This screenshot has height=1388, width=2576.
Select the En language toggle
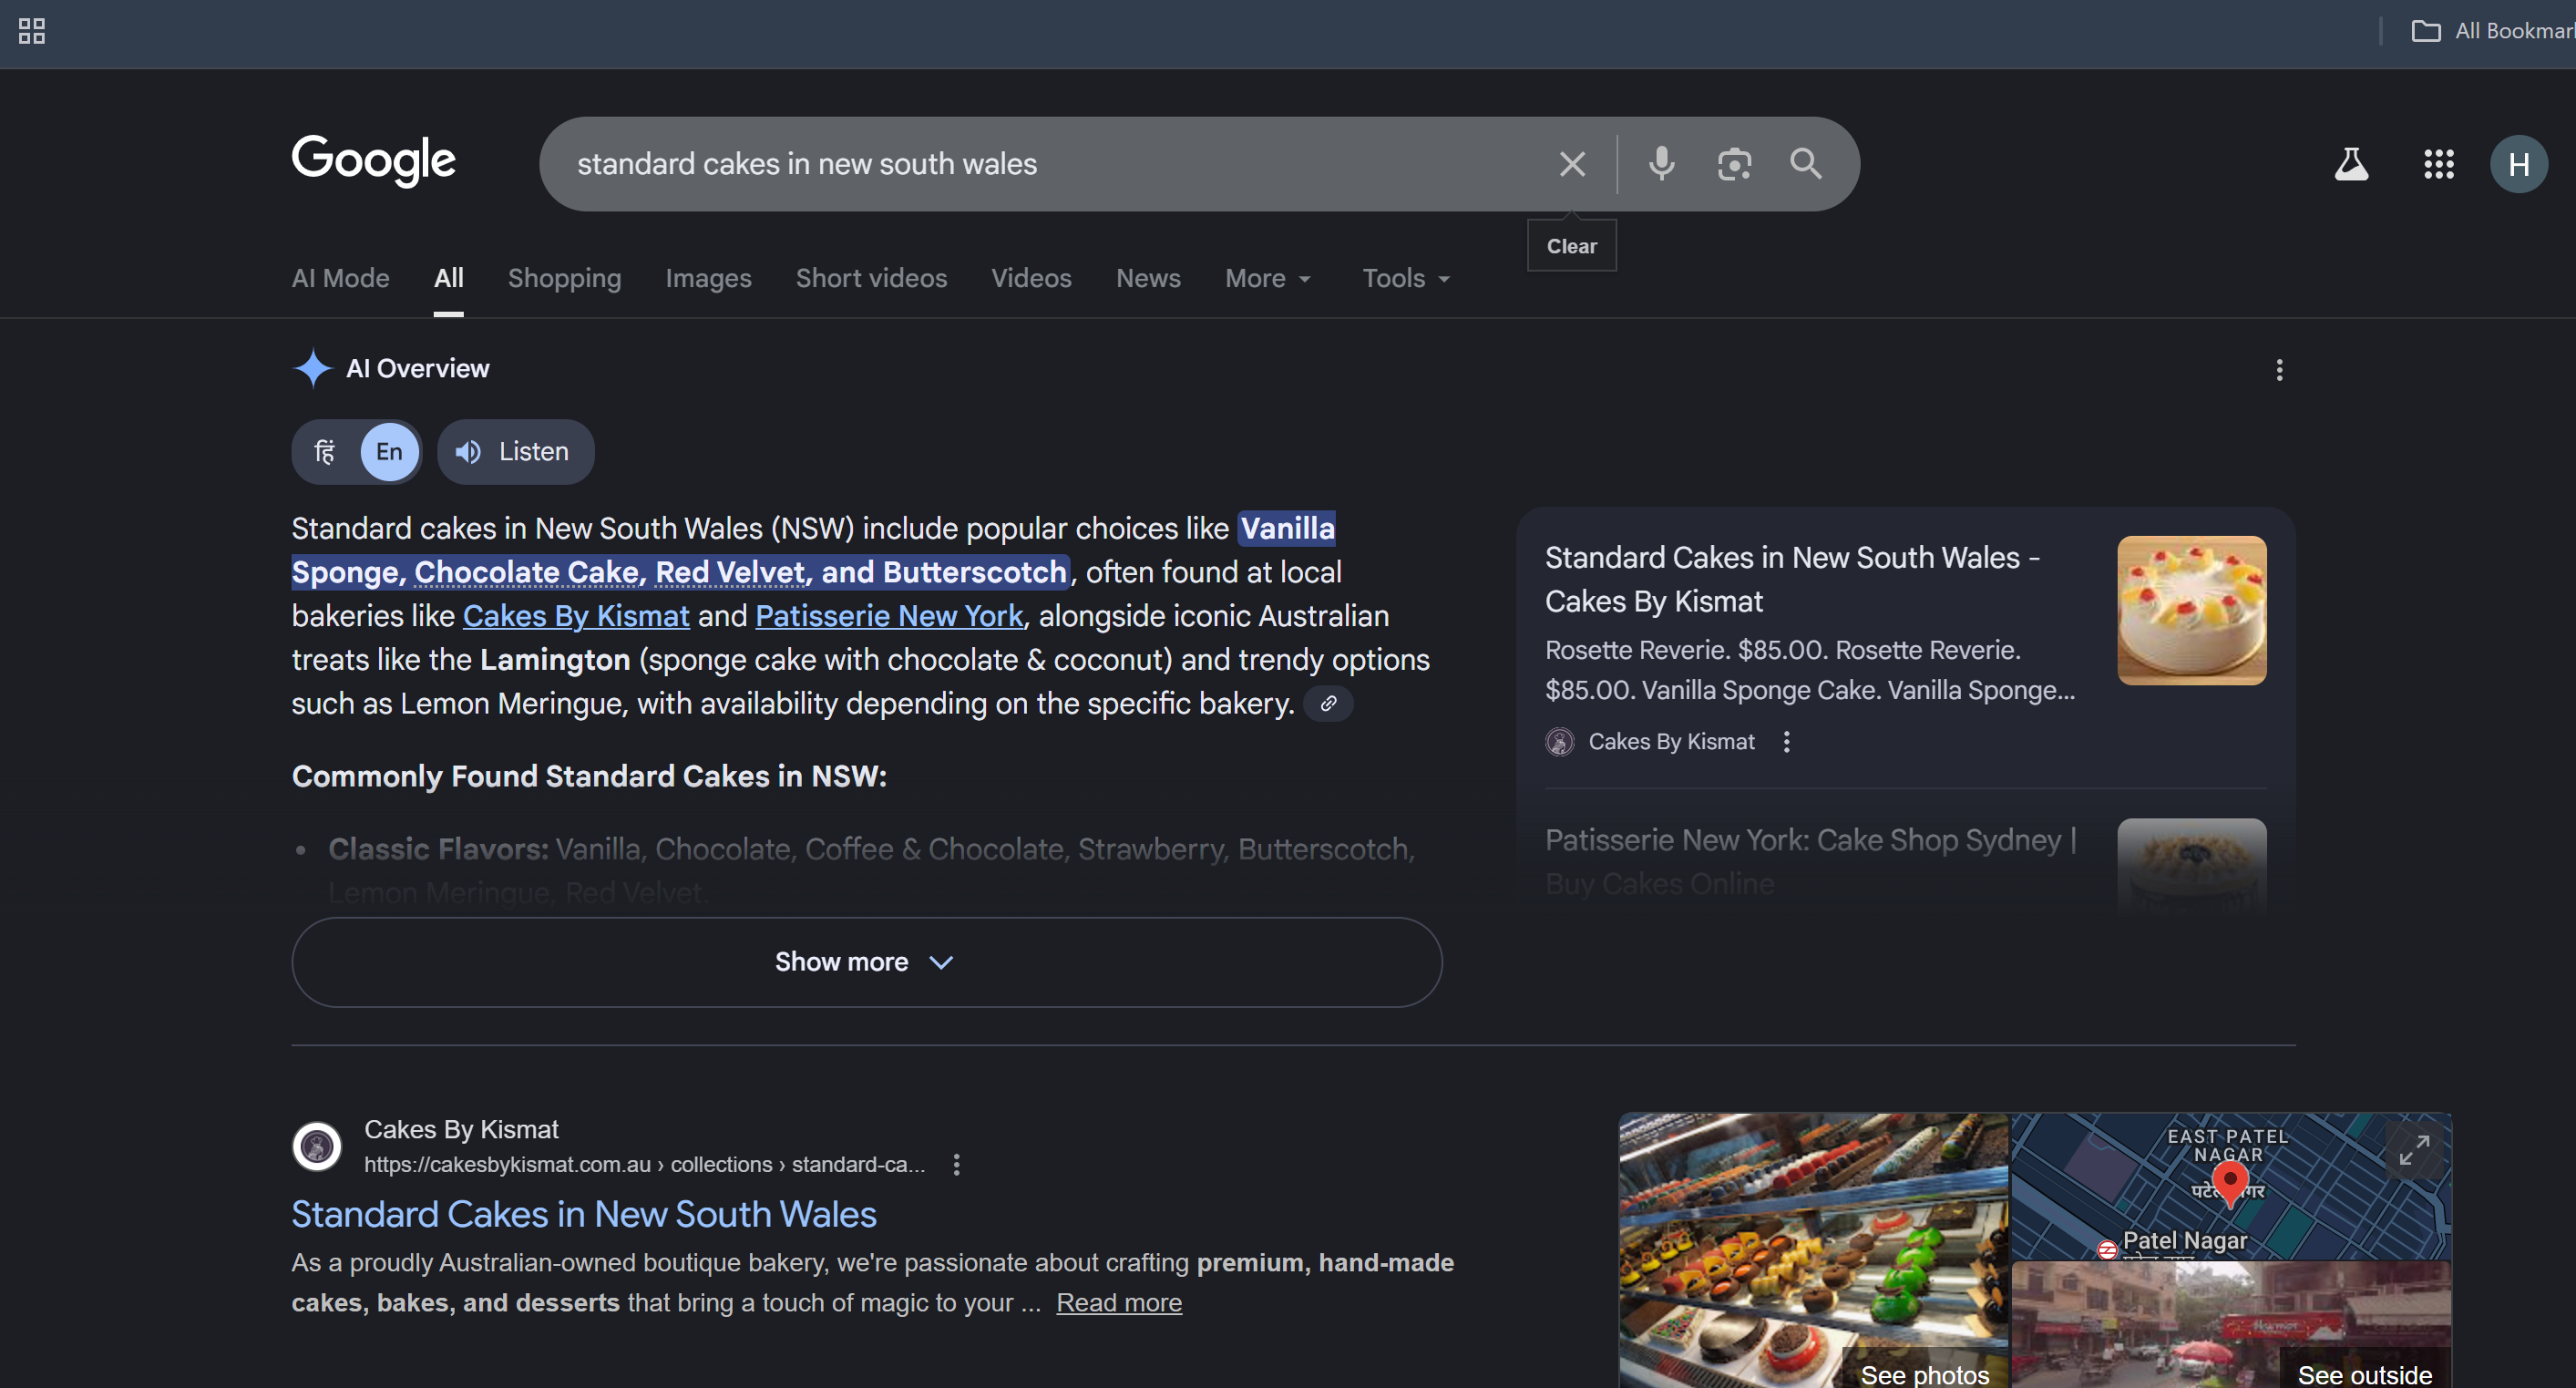389,452
